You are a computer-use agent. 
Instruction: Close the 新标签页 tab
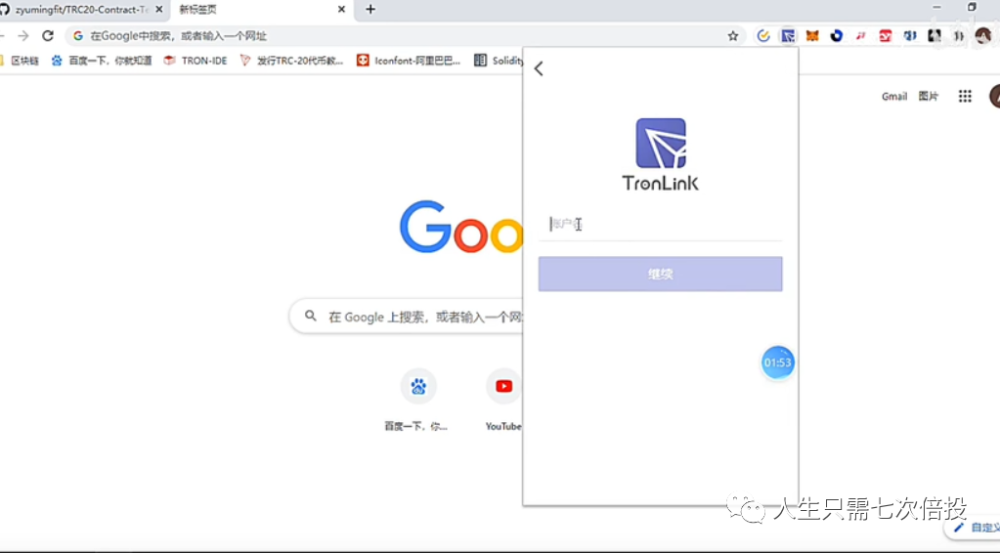(x=341, y=10)
